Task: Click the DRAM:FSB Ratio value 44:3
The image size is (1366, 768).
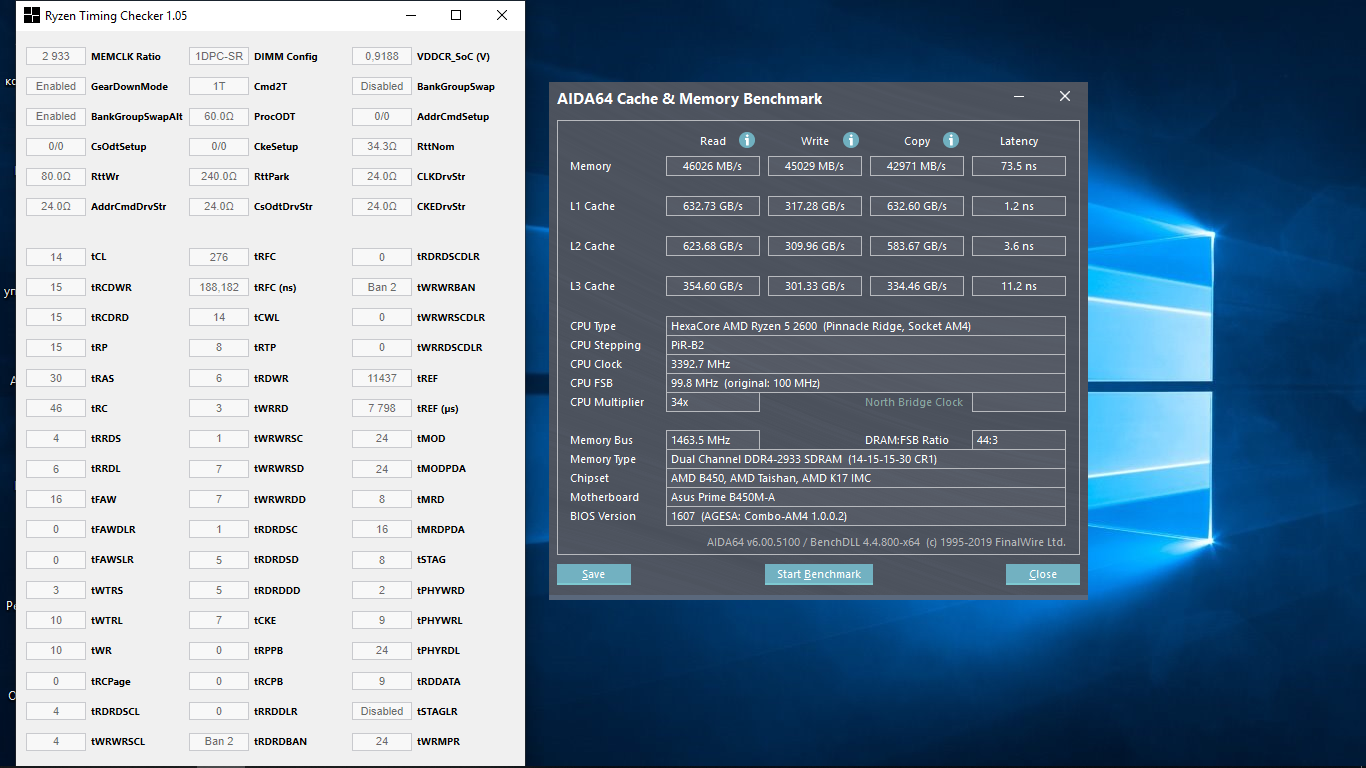Action: click(x=1019, y=440)
